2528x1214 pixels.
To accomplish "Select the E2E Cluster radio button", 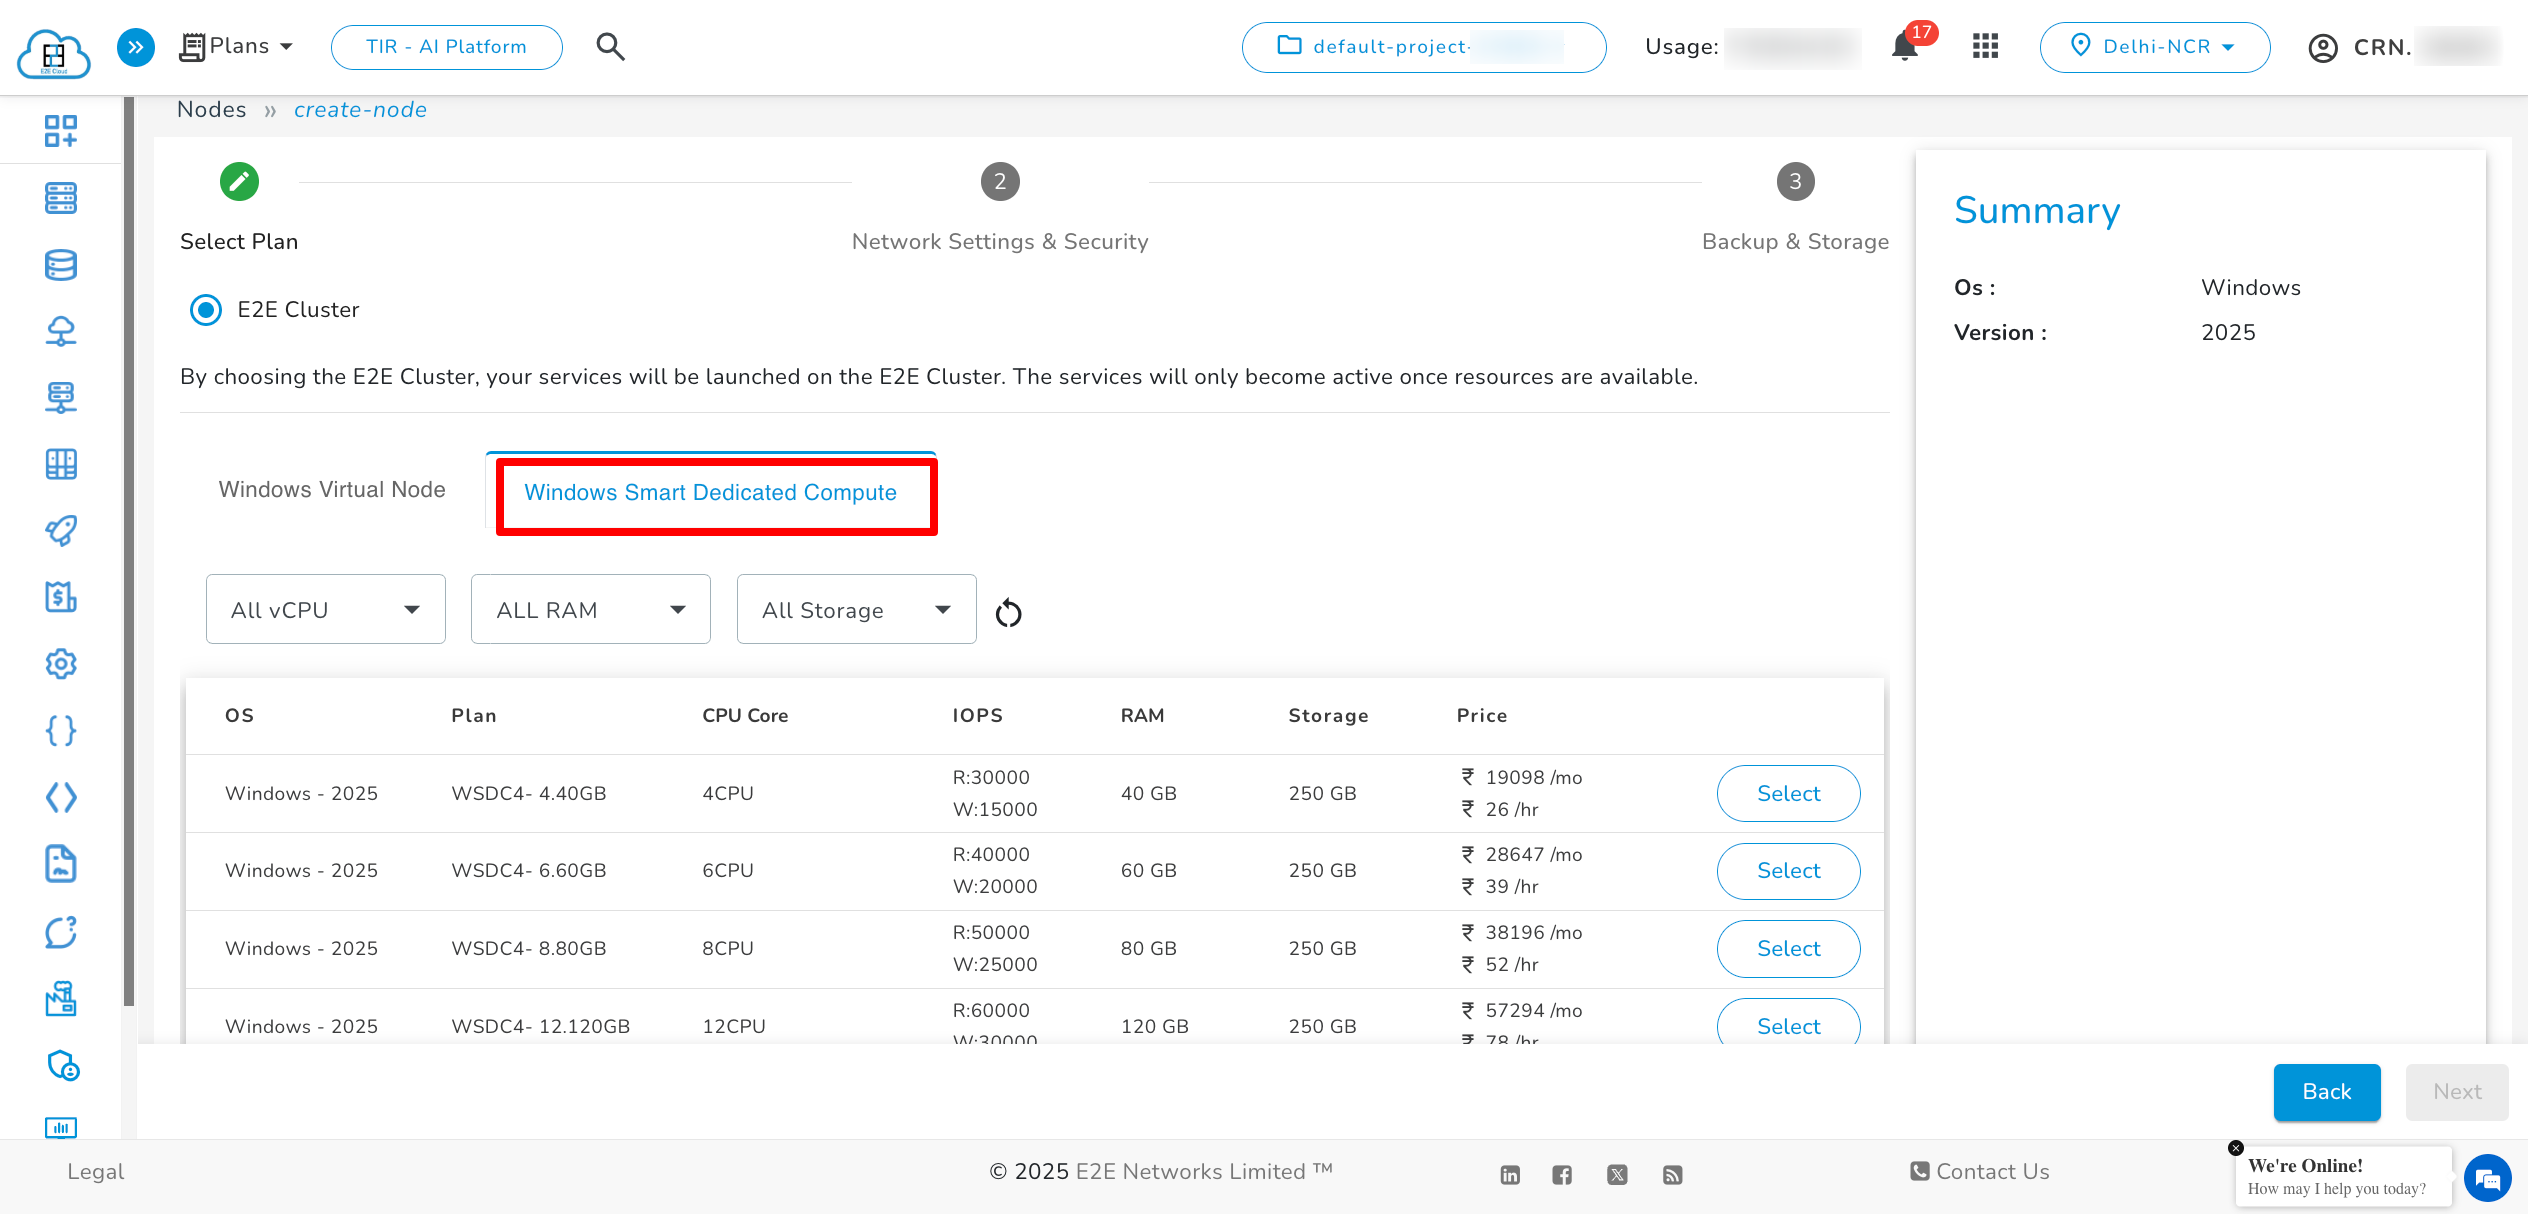I will click(206, 310).
